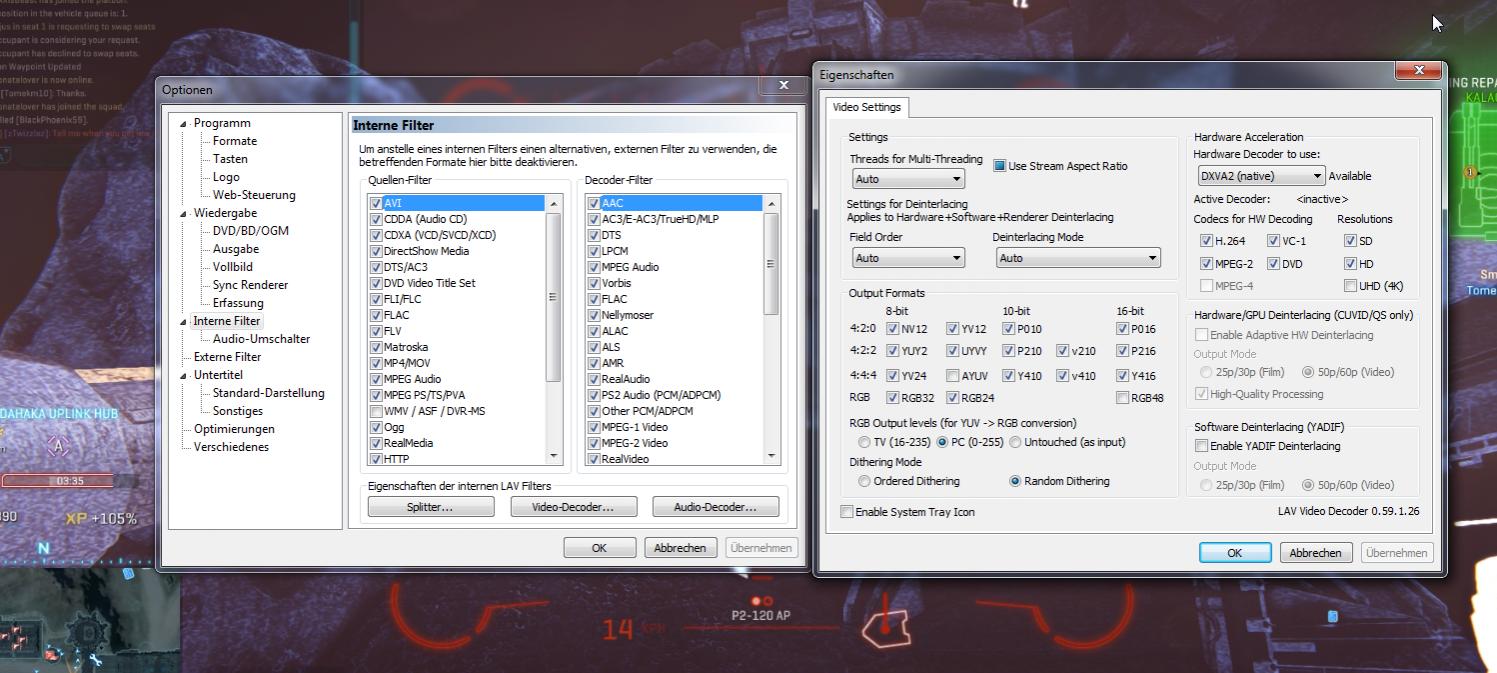The width and height of the screenshot is (1497, 673).
Task: Click Quellen-Filter scrollbar down arrow
Action: 554,456
